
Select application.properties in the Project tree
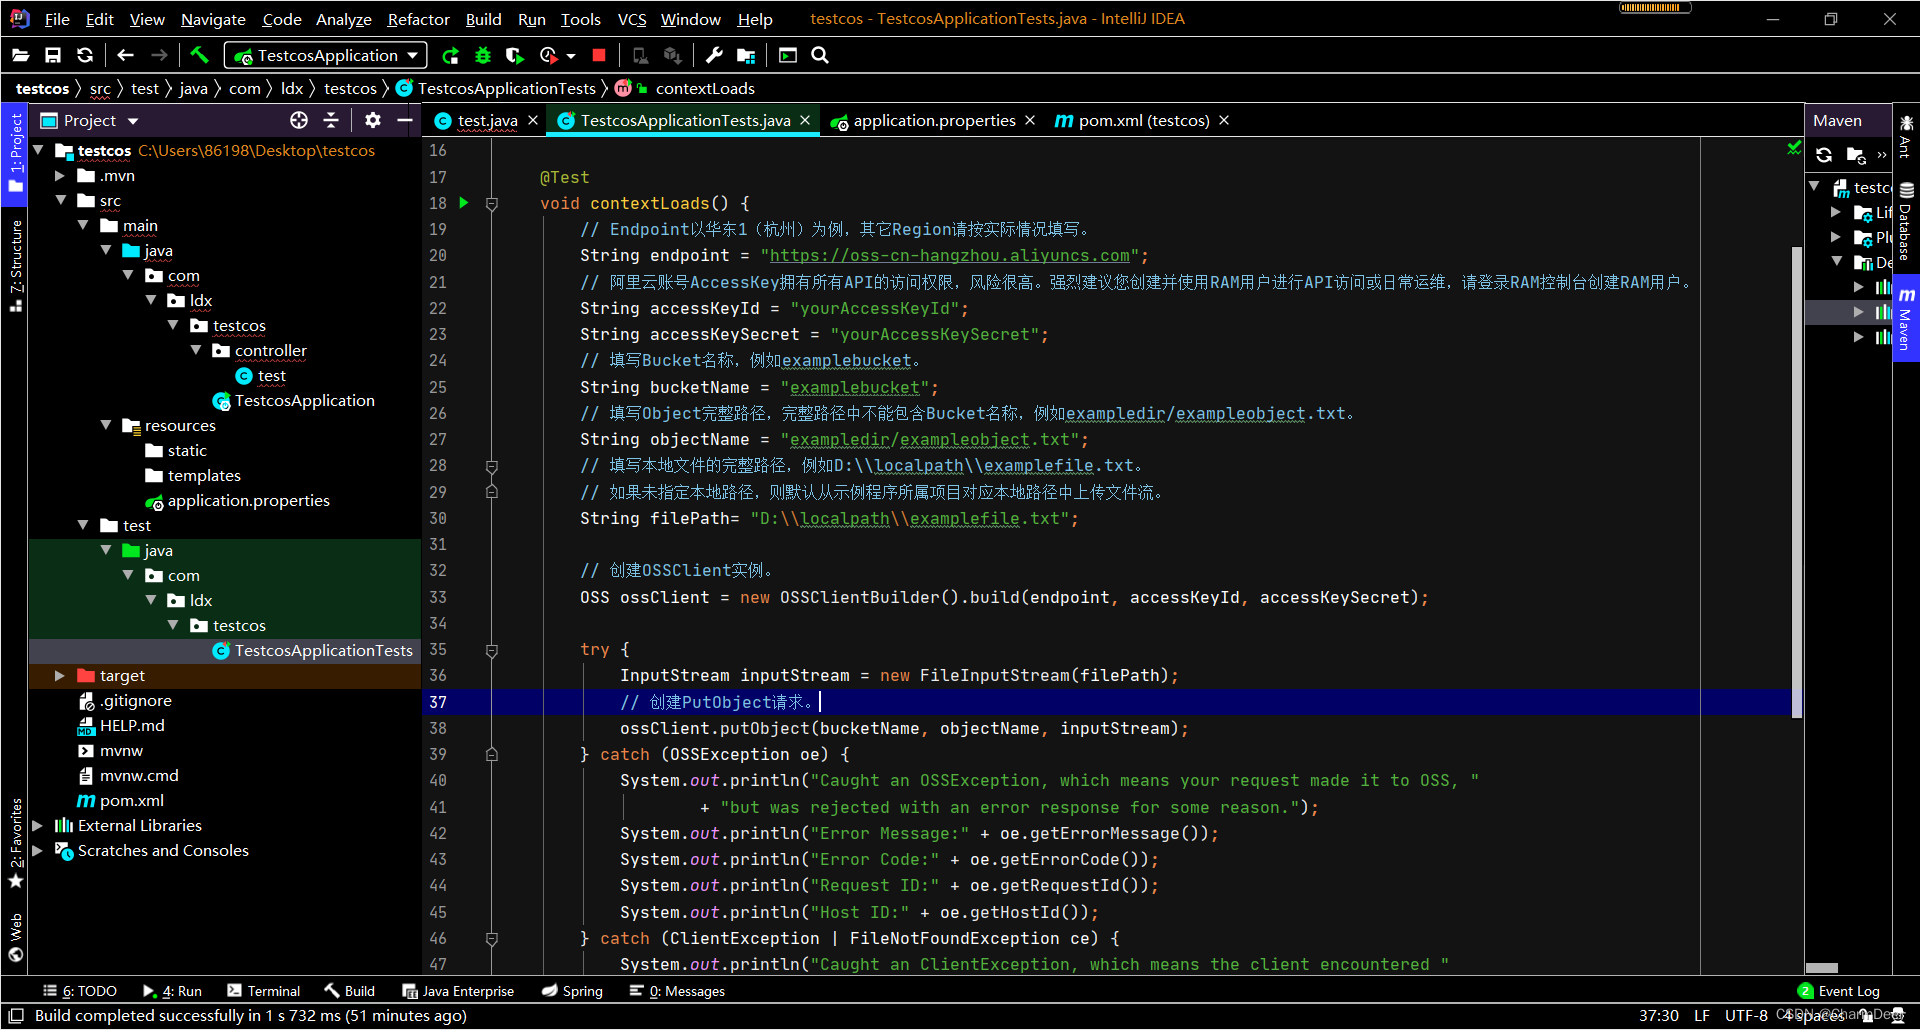[248, 501]
